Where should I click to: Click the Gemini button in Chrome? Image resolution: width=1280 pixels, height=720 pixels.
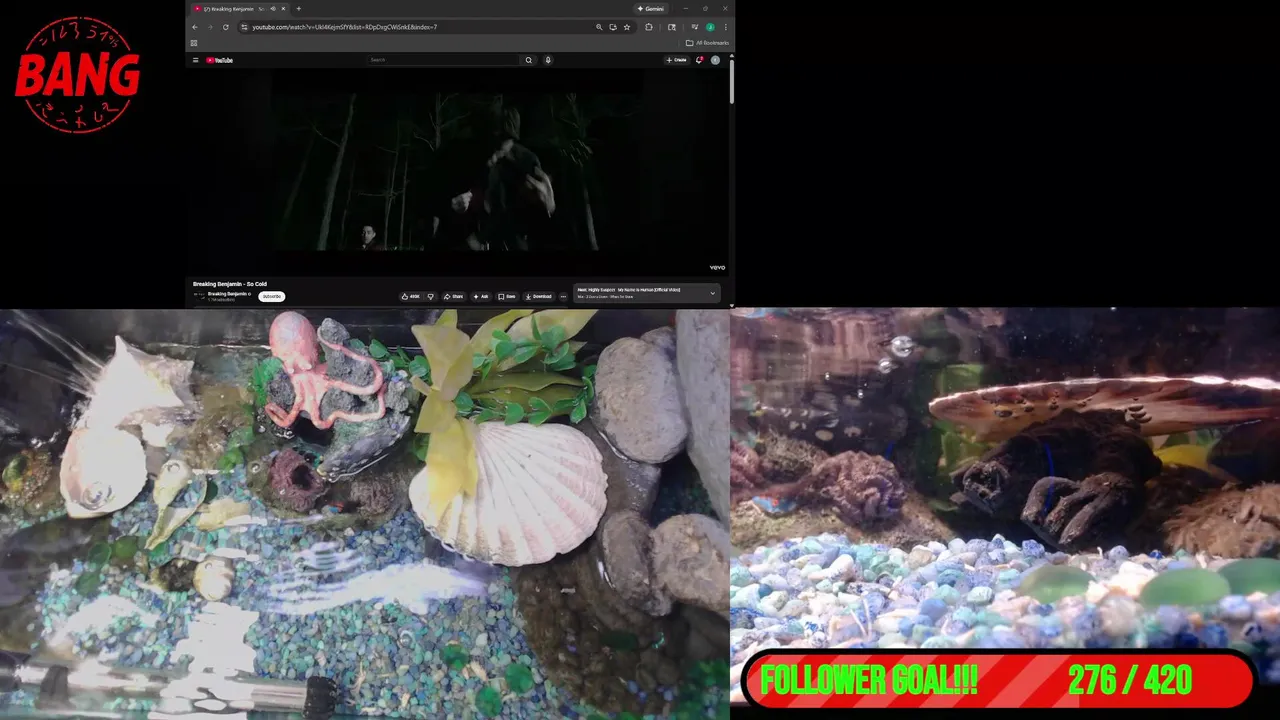[x=650, y=8]
